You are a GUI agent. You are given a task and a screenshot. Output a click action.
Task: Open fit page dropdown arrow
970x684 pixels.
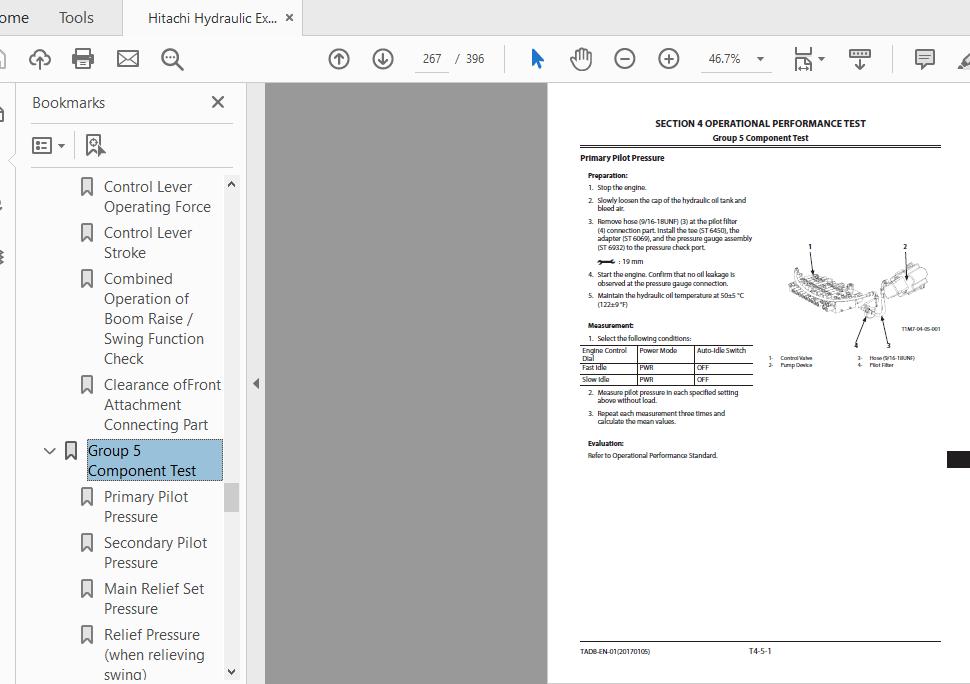(x=822, y=59)
